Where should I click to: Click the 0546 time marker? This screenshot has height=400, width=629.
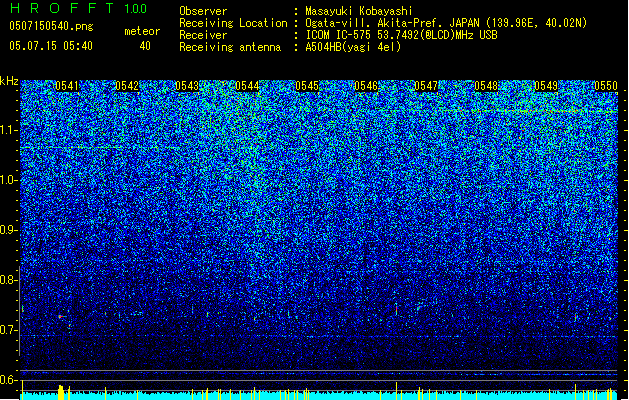click(x=366, y=86)
